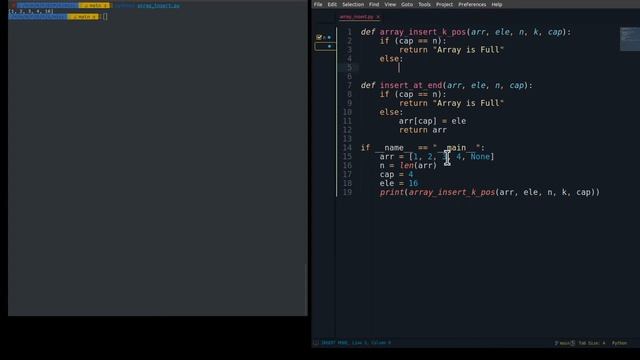The width and height of the screenshot is (640, 360).
Task: Click the [1, 2, 3, 4, 16] terminal output
Action: pos(31,11)
